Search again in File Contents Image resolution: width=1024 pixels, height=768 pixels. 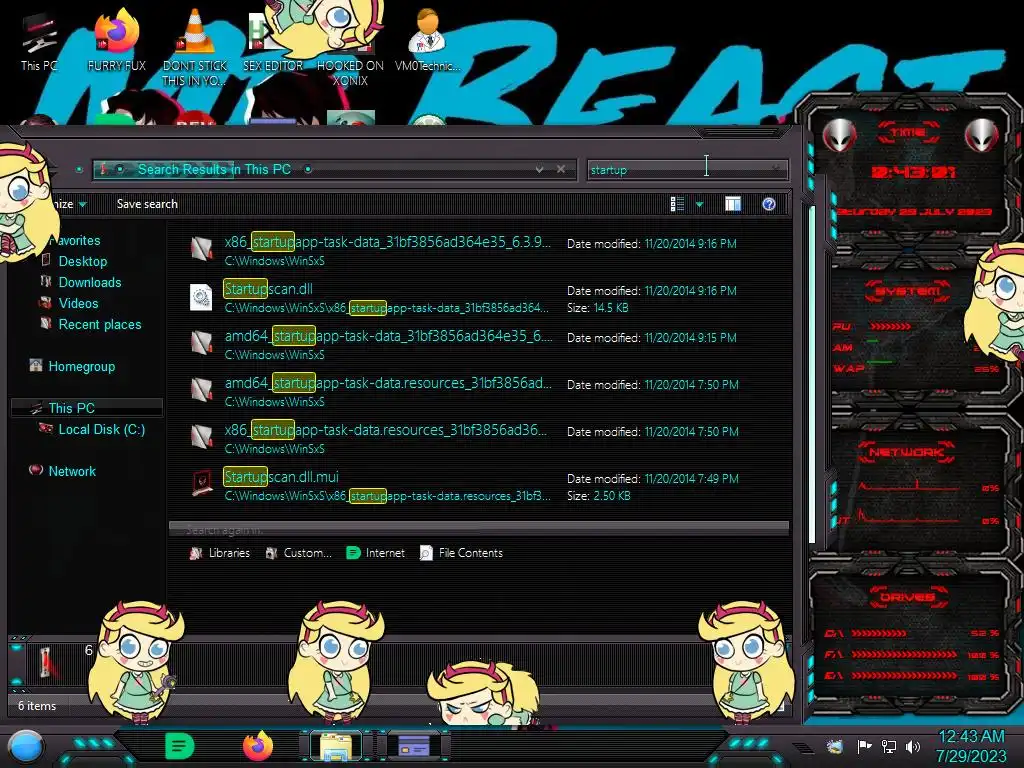click(461, 553)
